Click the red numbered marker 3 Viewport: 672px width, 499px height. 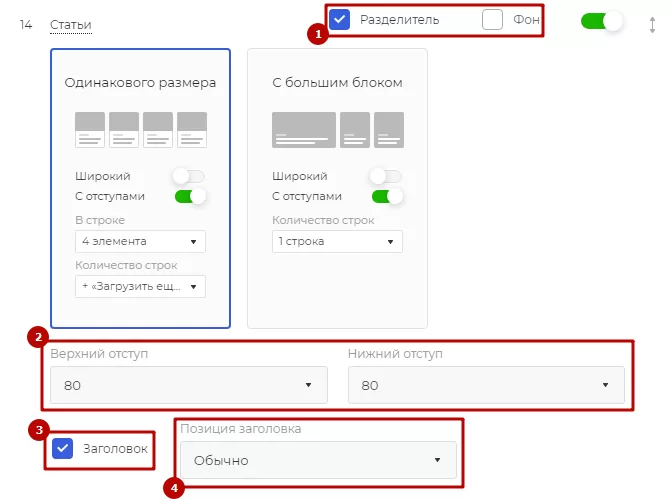tap(39, 430)
